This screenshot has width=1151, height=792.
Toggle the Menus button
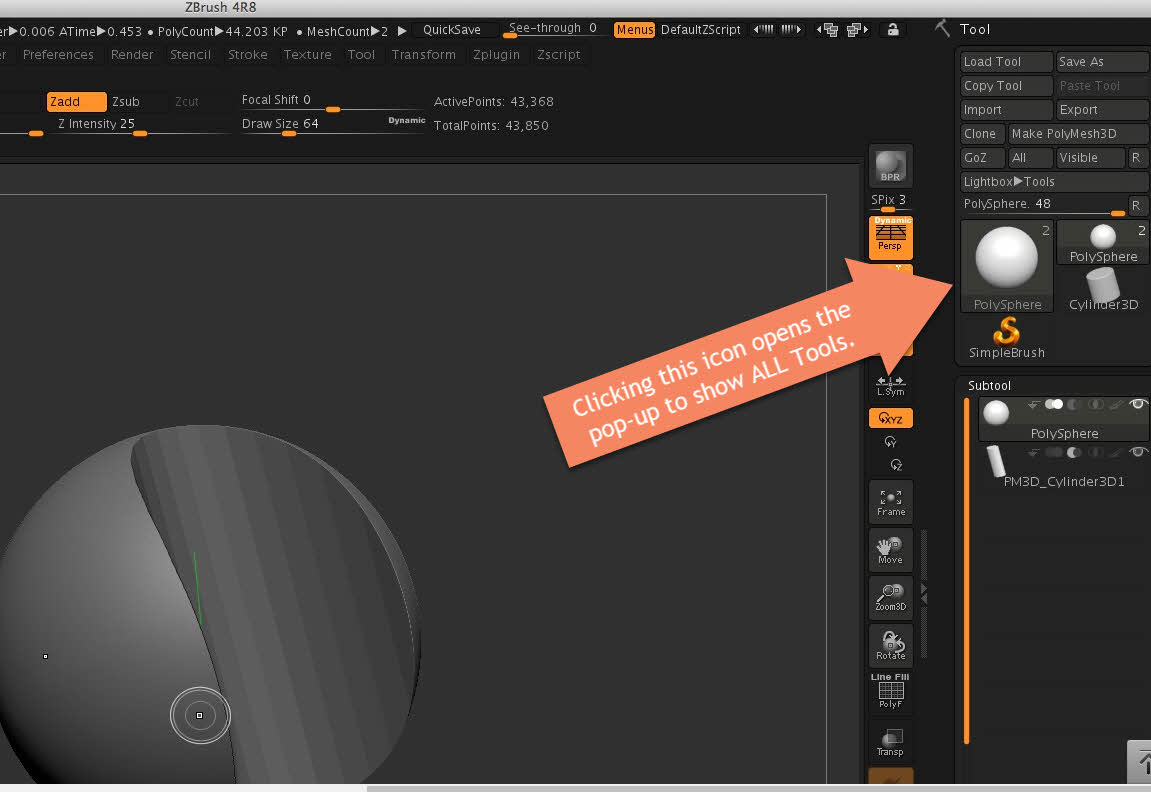point(634,30)
